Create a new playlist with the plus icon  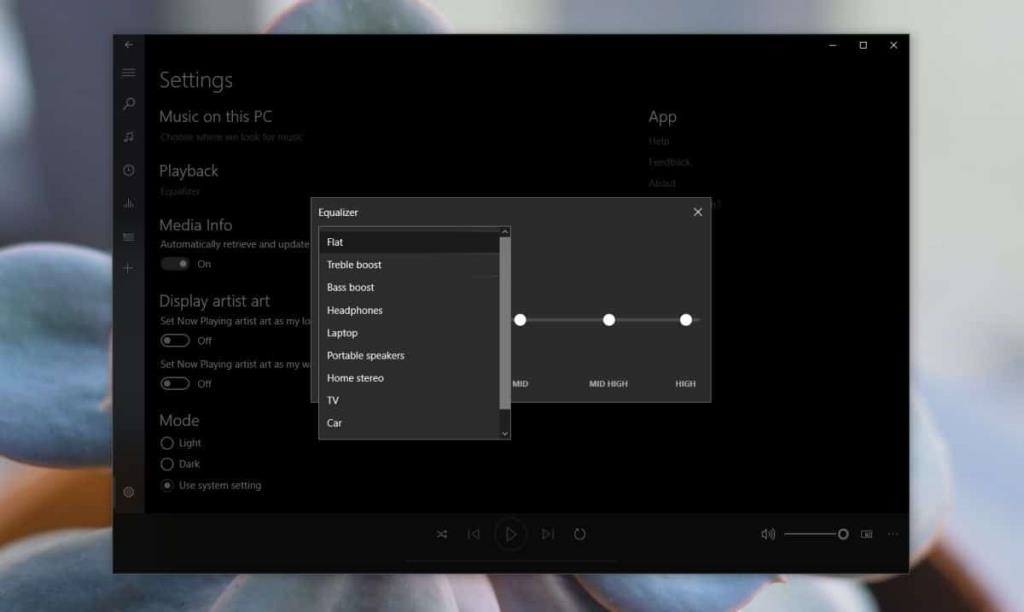(x=127, y=267)
